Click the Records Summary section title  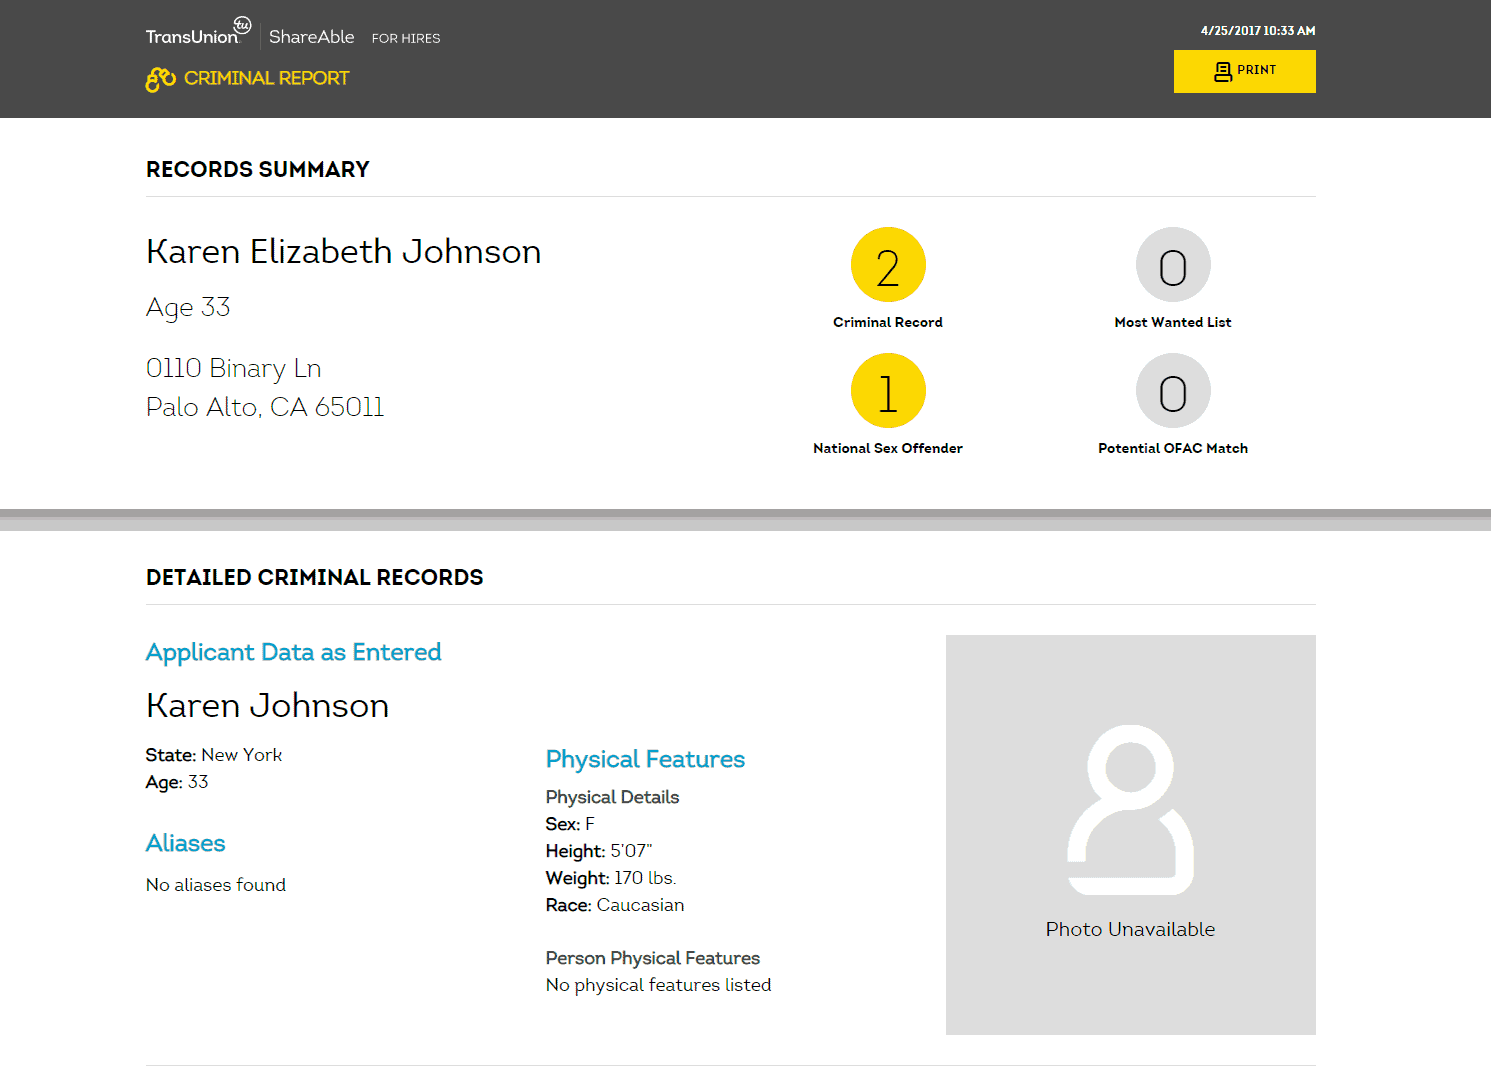point(258,169)
